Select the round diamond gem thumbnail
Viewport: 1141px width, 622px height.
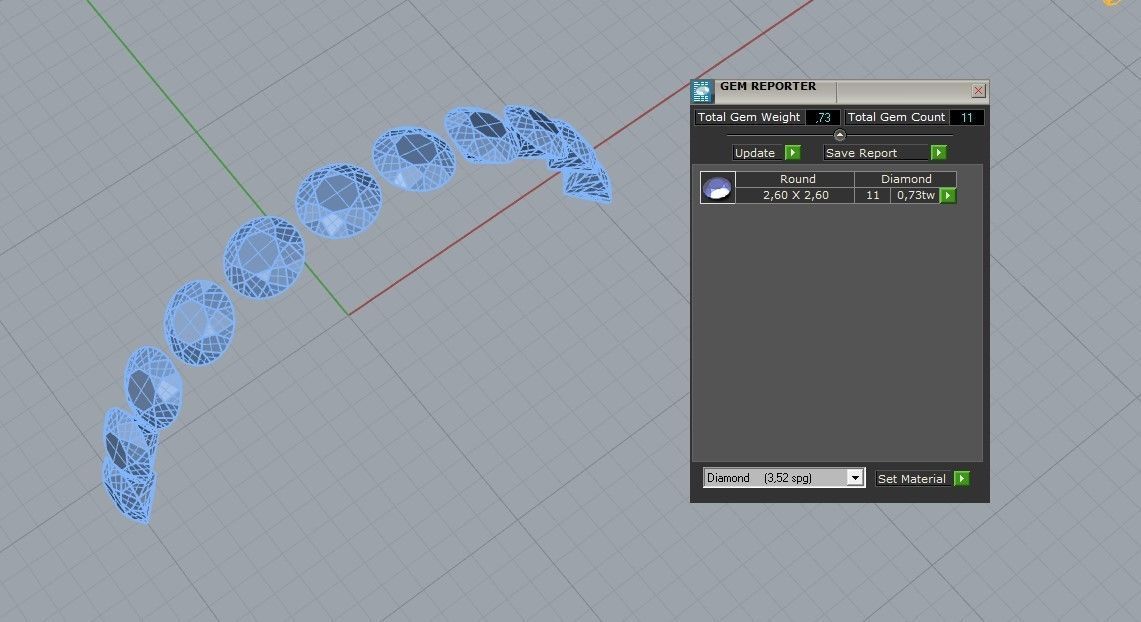pos(717,188)
